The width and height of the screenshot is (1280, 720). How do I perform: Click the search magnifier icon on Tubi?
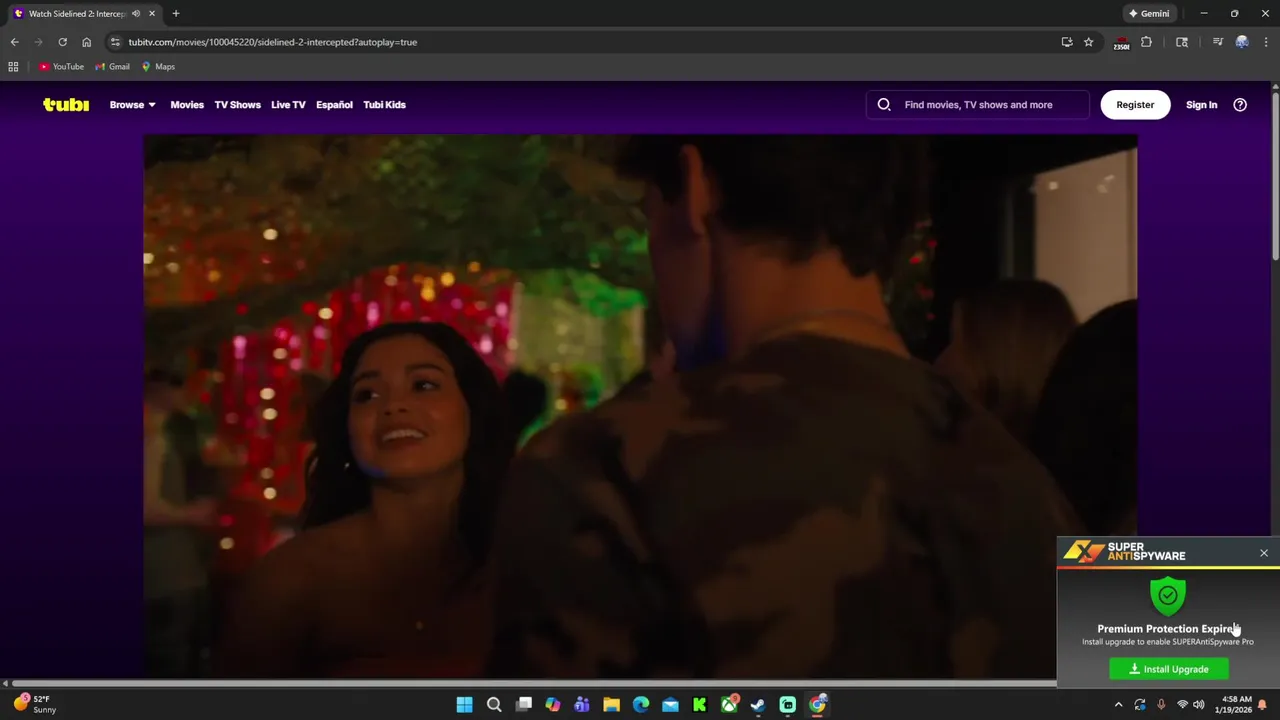coord(884,104)
